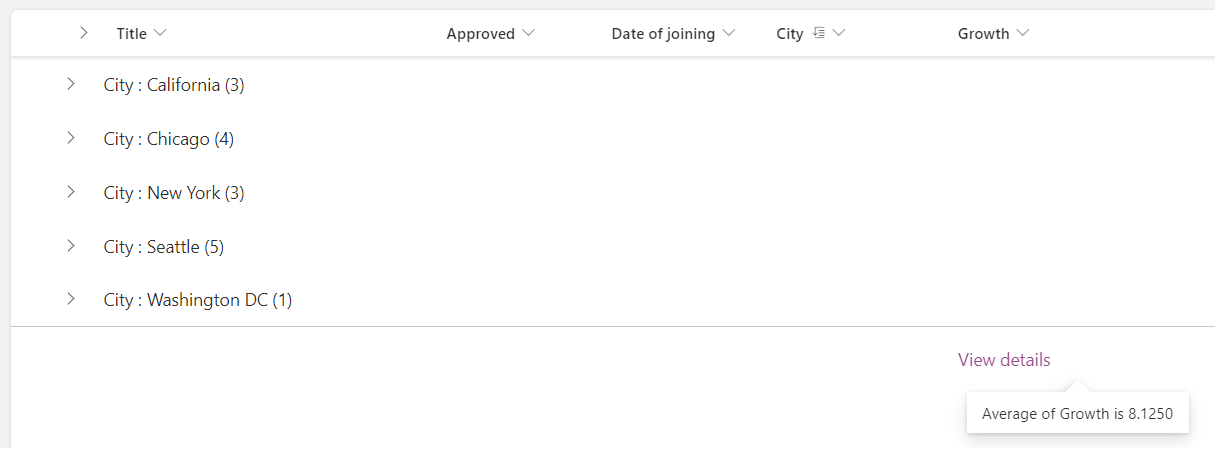This screenshot has width=1215, height=449.
Task: Click the Approved column header label
Action: click(480, 34)
